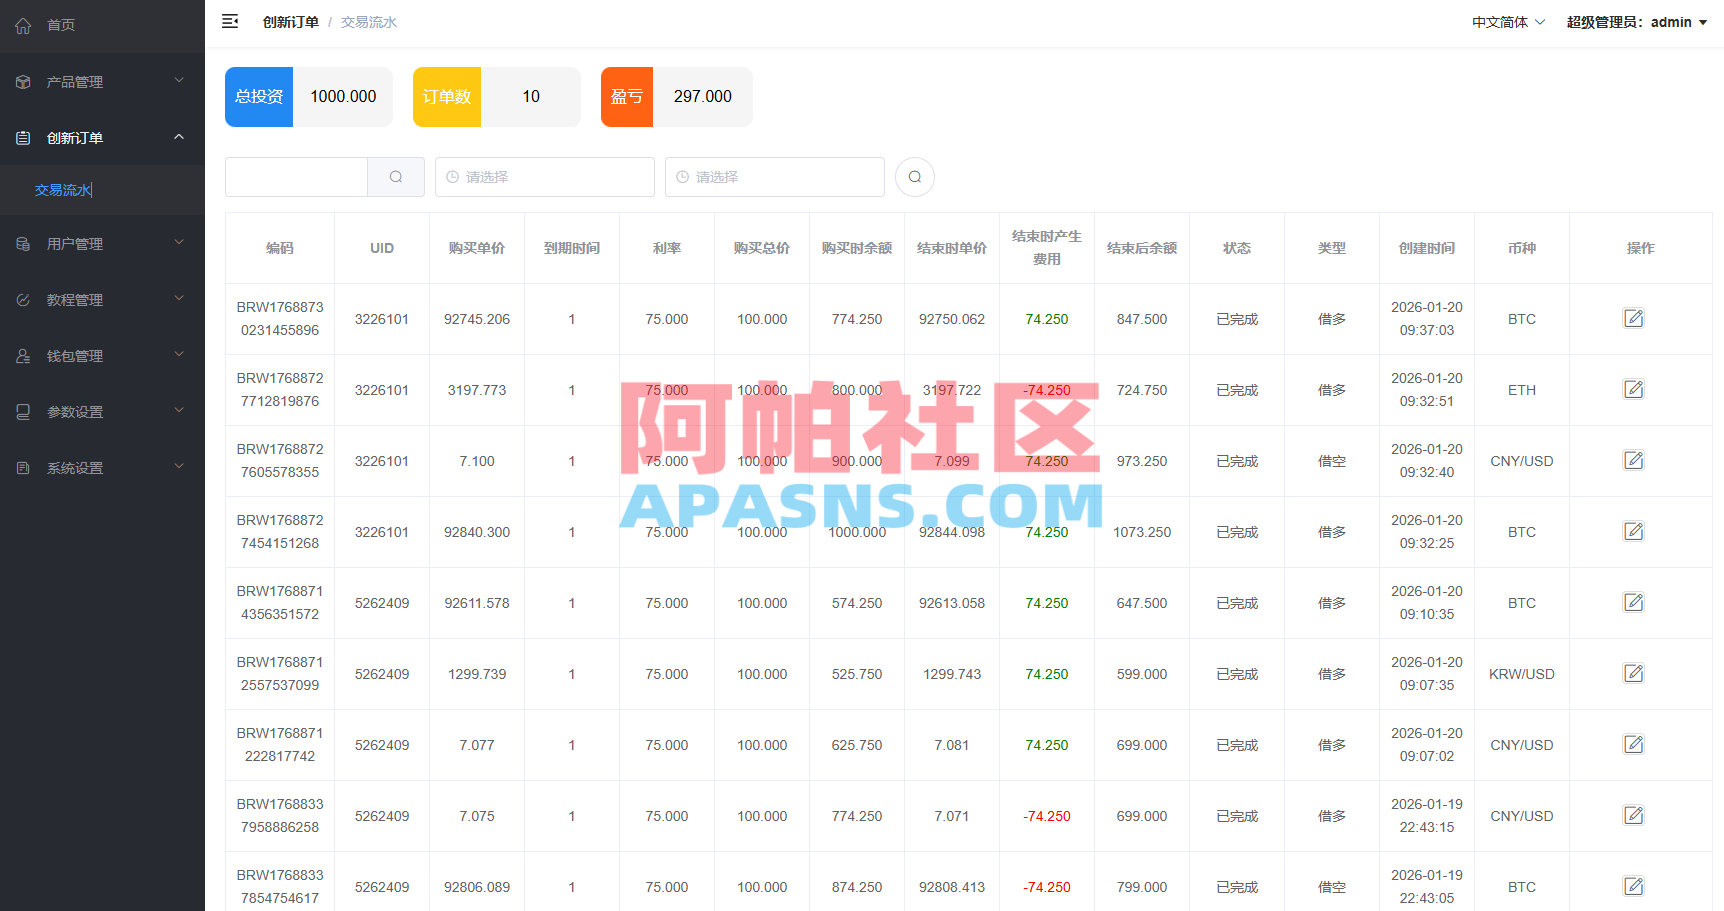Open the admin account dropdown
The image size is (1724, 911).
coord(1637,22)
